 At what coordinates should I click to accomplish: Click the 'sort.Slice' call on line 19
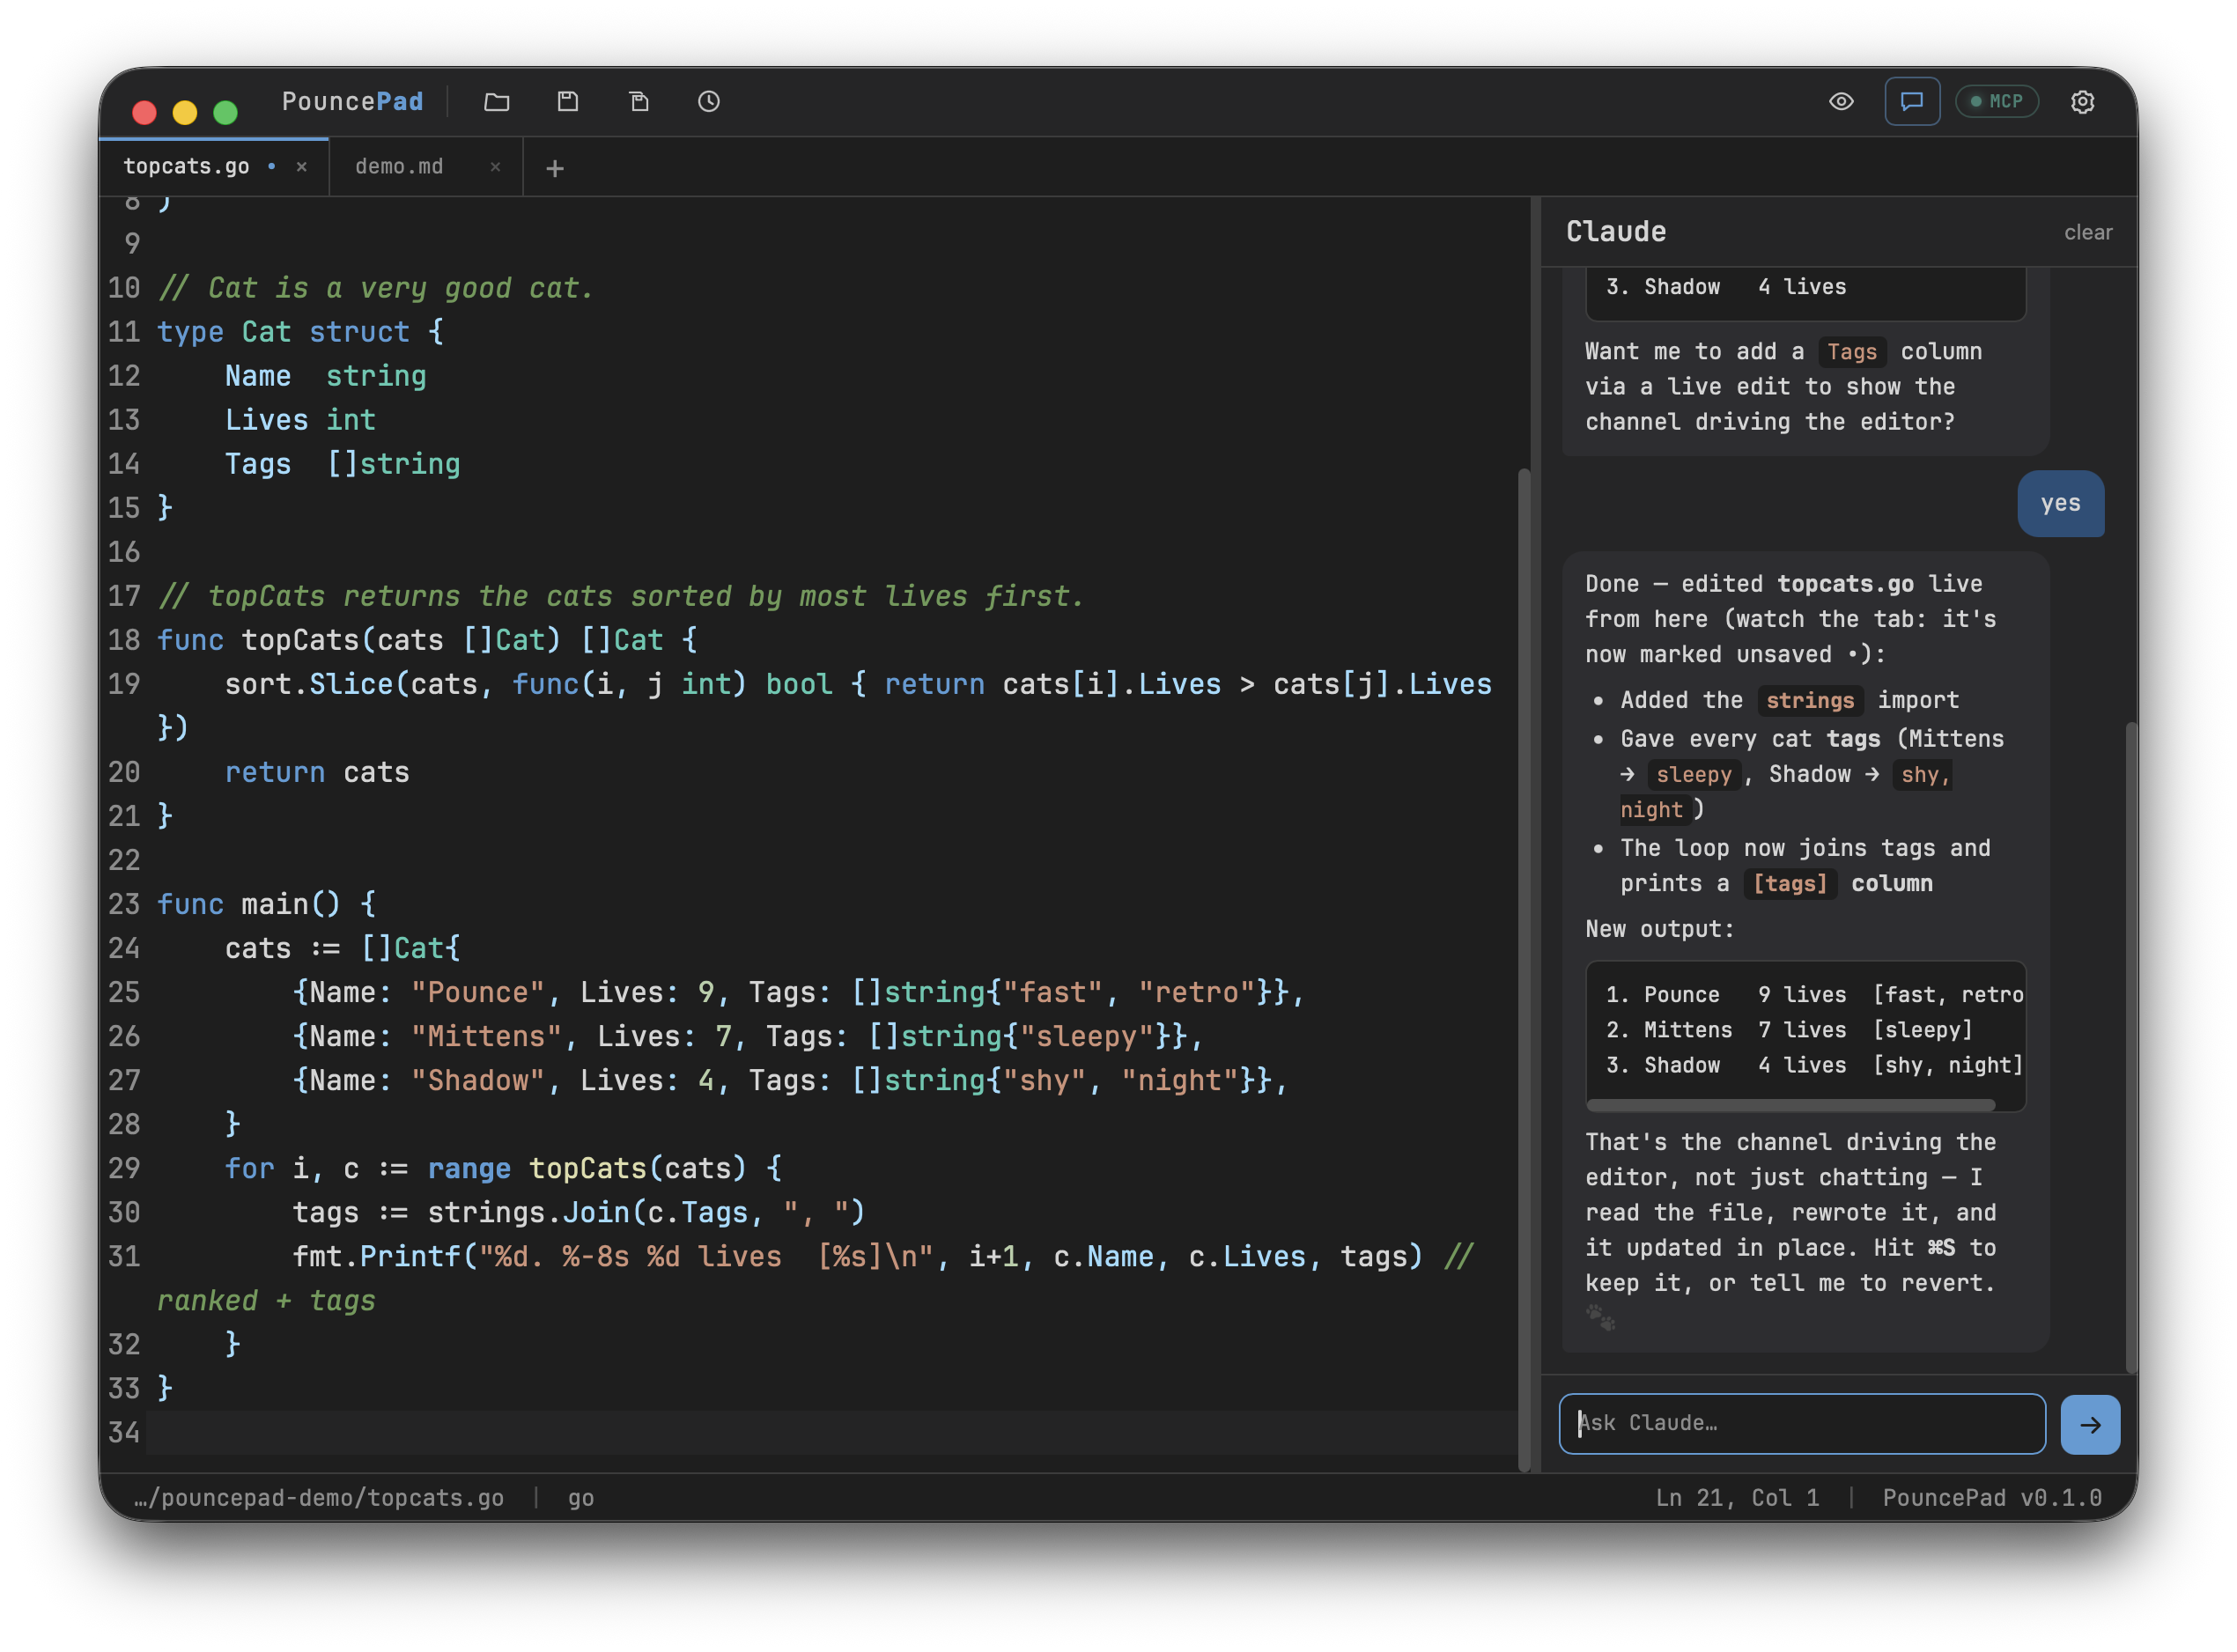click(308, 684)
